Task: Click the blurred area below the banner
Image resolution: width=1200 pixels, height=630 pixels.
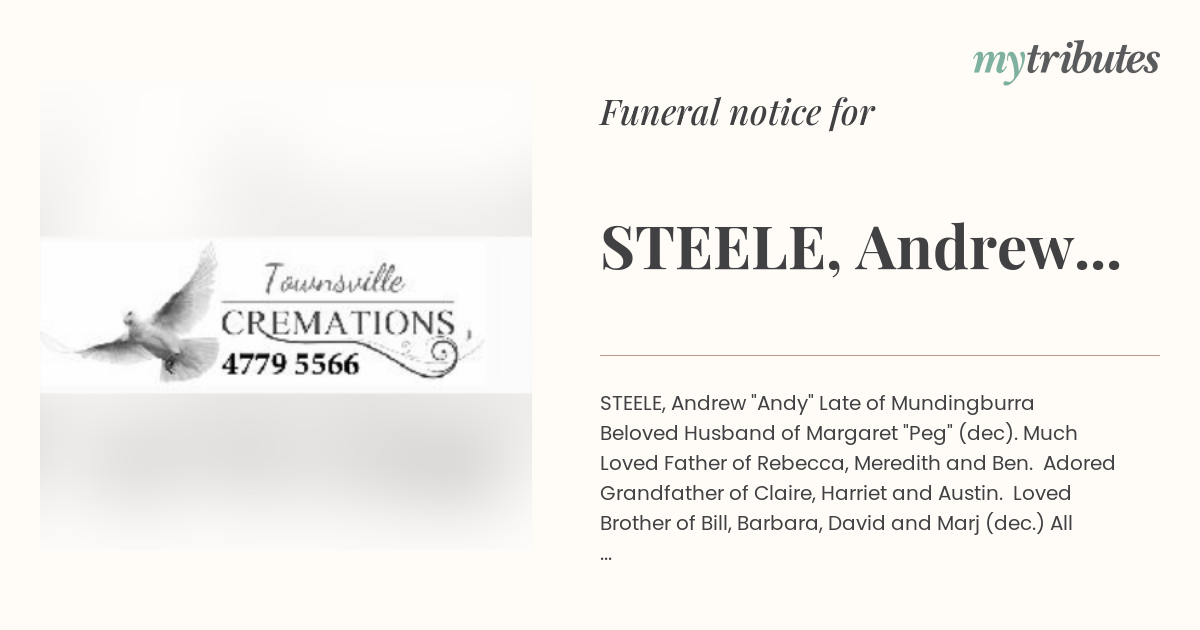Action: click(x=286, y=471)
